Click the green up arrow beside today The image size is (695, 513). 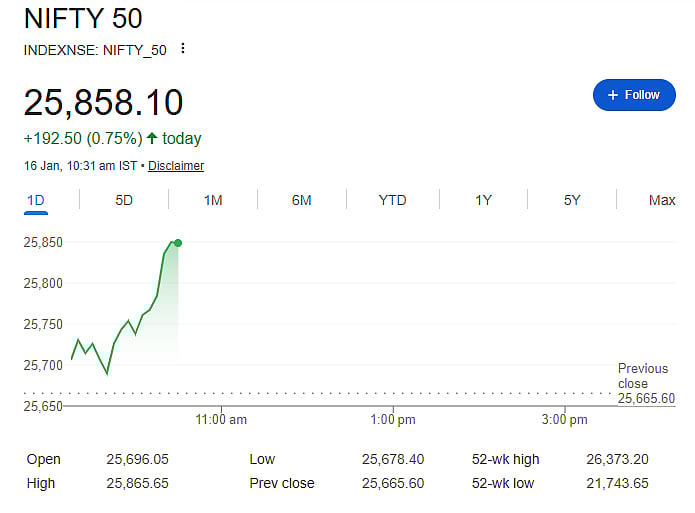(152, 139)
